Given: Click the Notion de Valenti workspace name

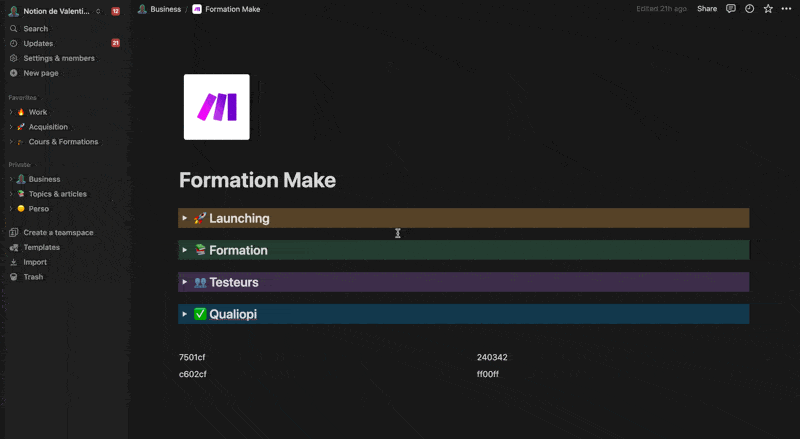Looking at the screenshot, I should pos(56,11).
